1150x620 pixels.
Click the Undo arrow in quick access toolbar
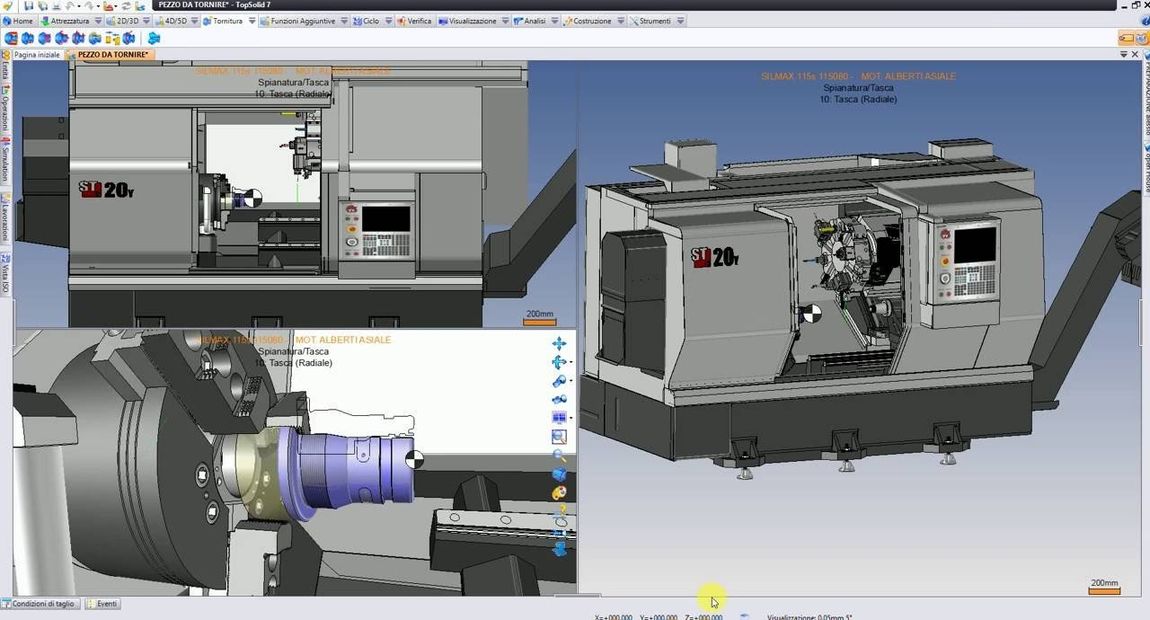coord(71,6)
